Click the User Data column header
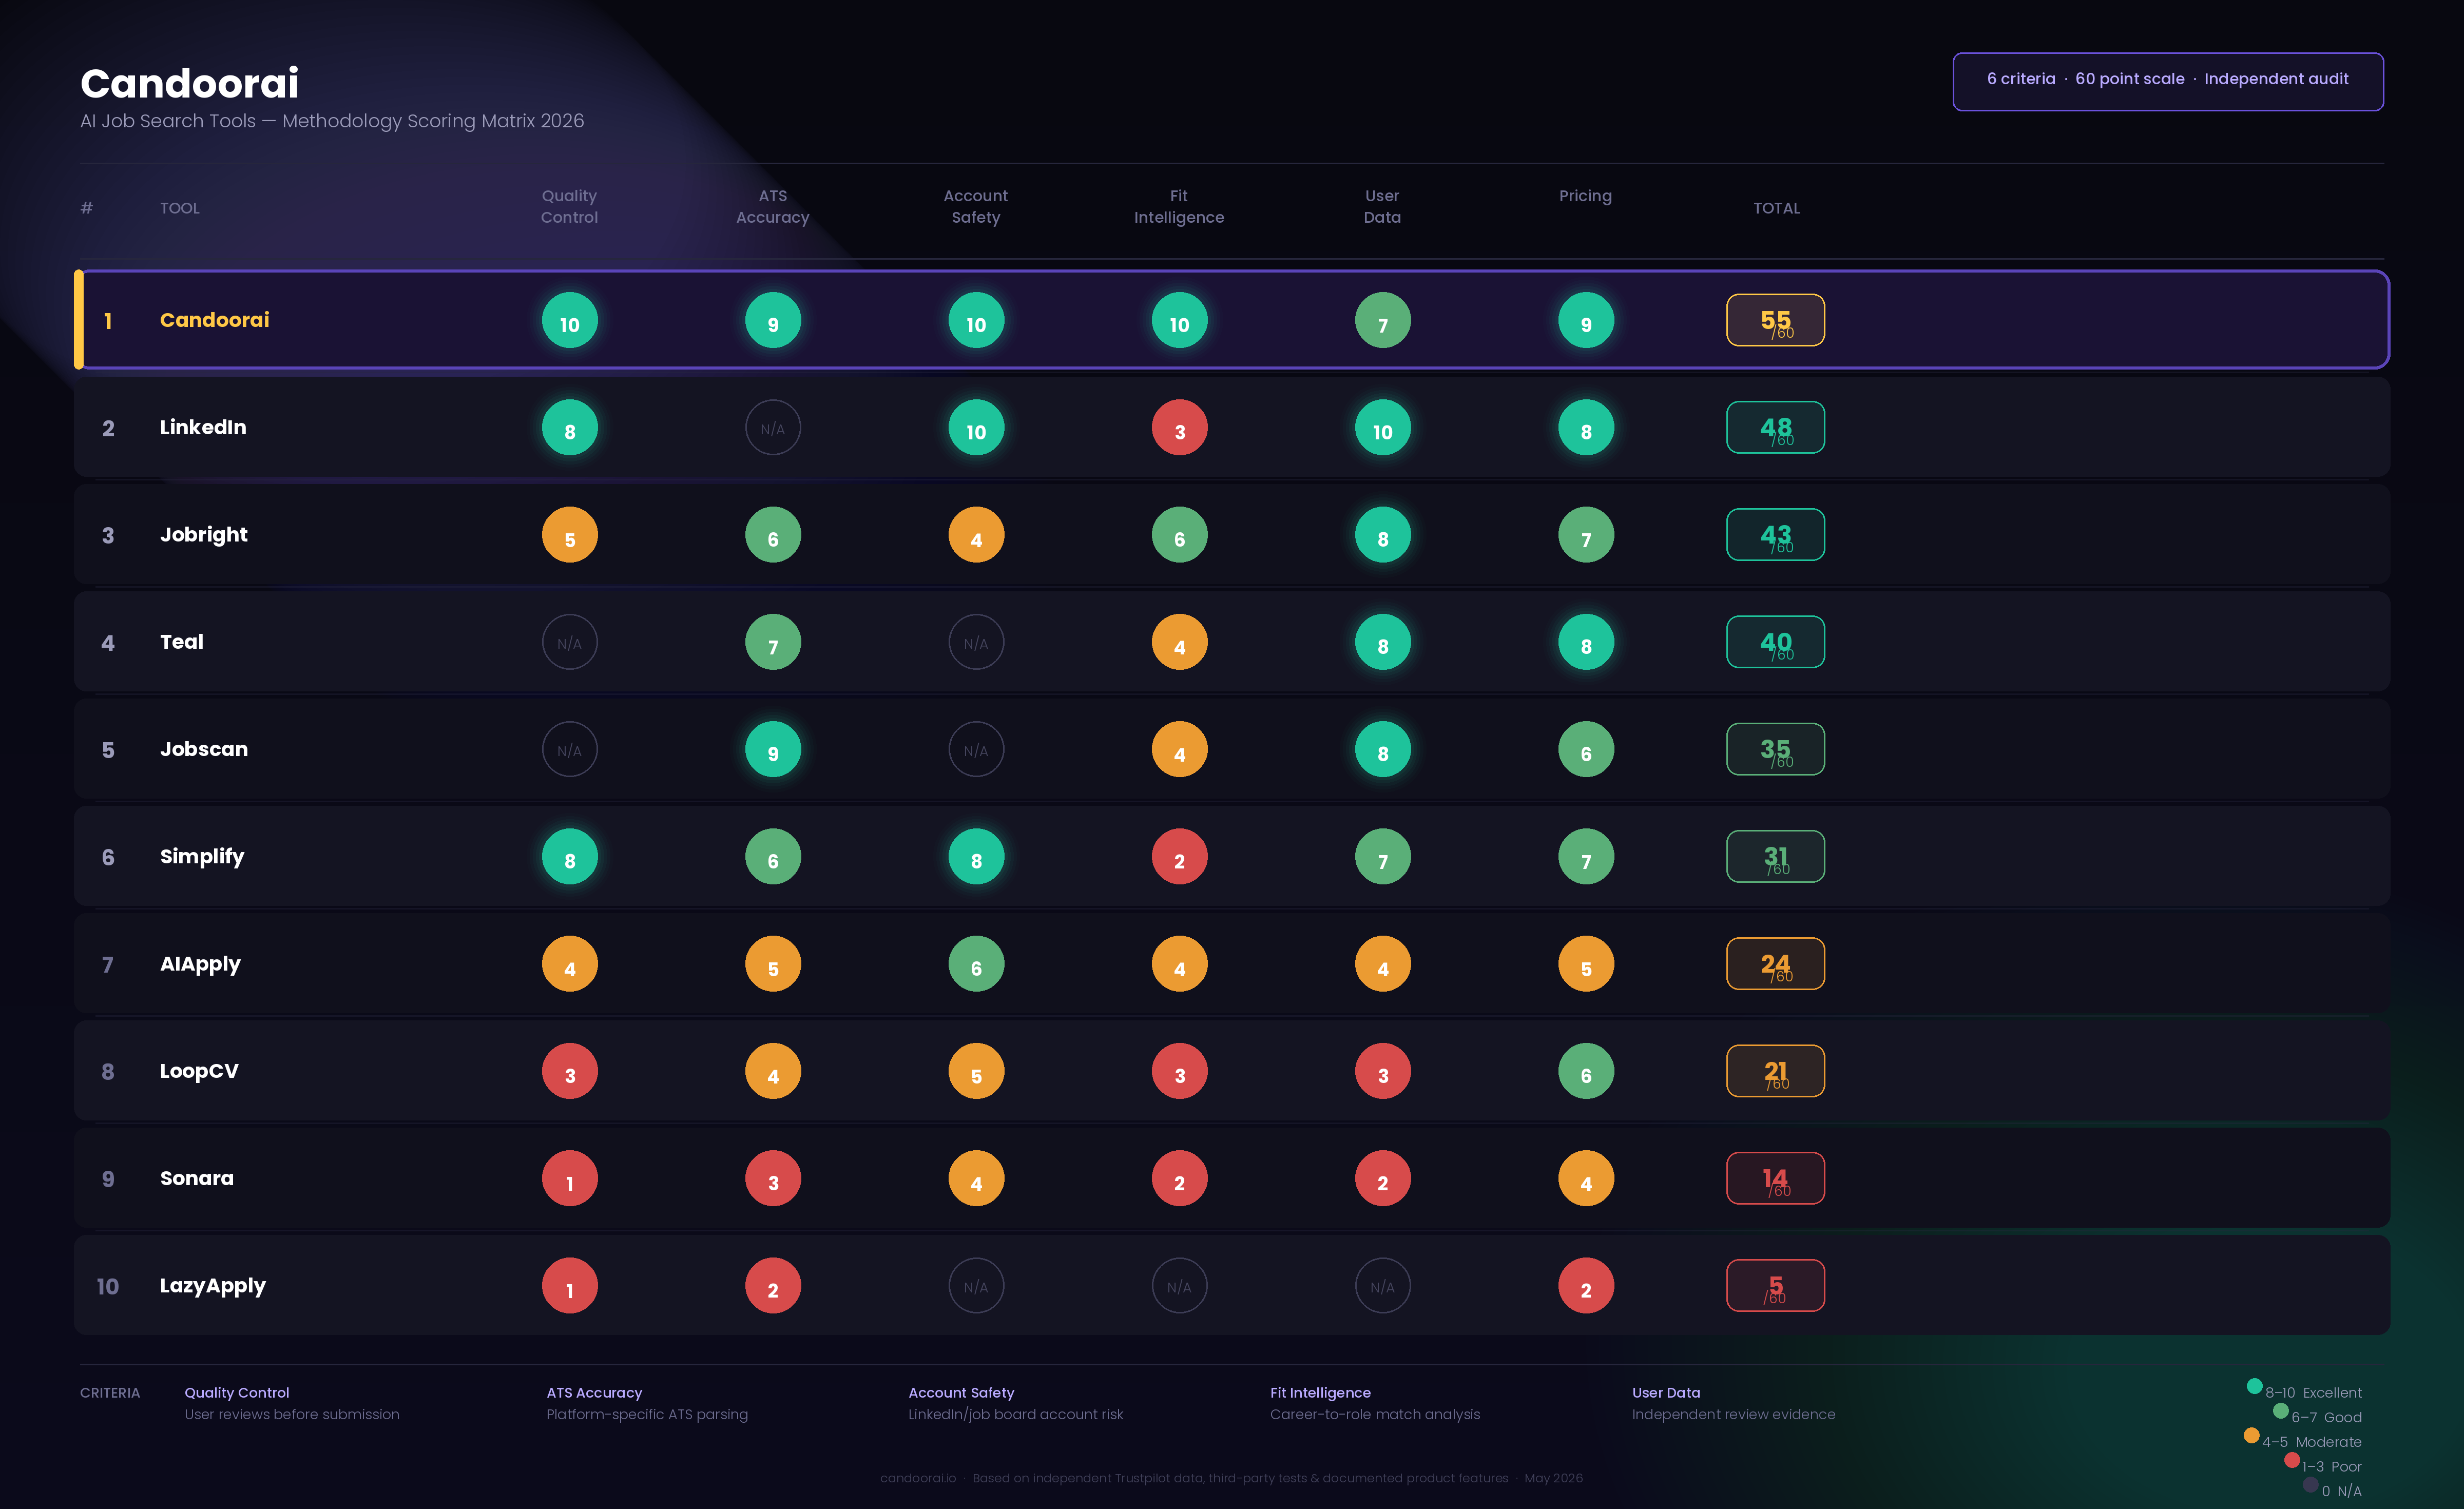Image resolution: width=2464 pixels, height=1509 pixels. point(1382,207)
